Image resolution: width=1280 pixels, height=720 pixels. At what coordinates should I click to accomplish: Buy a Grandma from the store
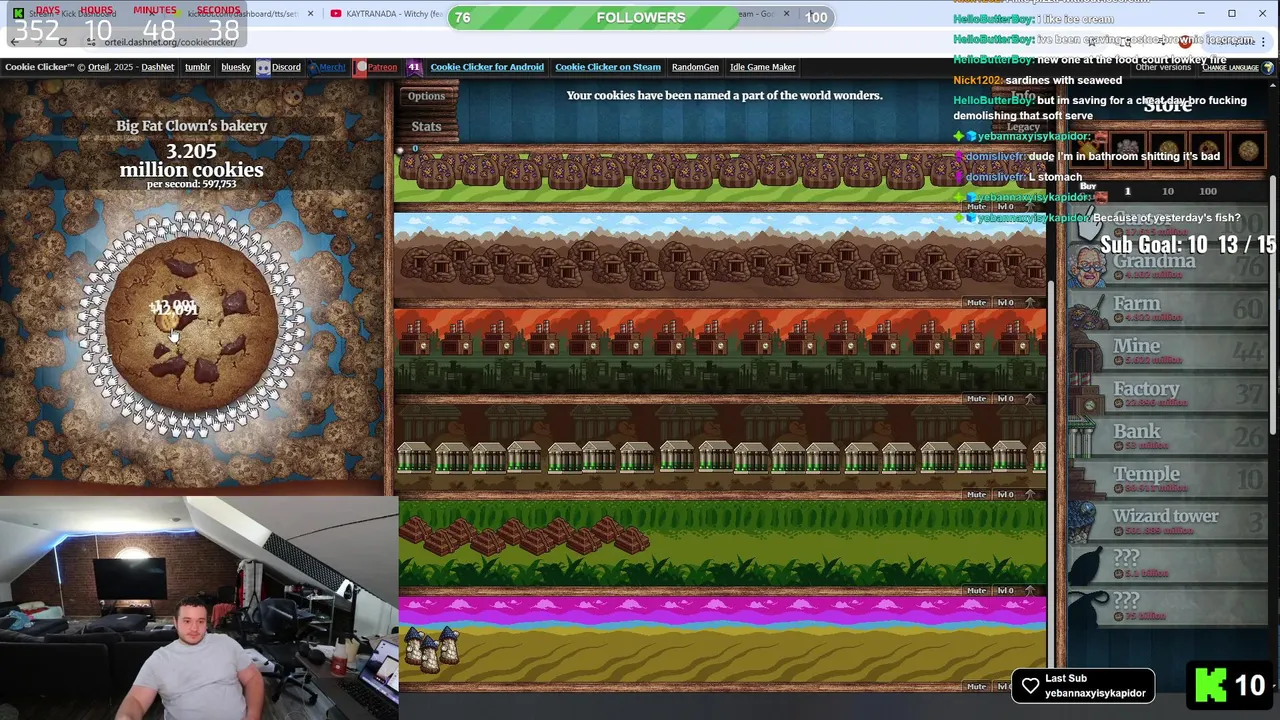(1168, 267)
